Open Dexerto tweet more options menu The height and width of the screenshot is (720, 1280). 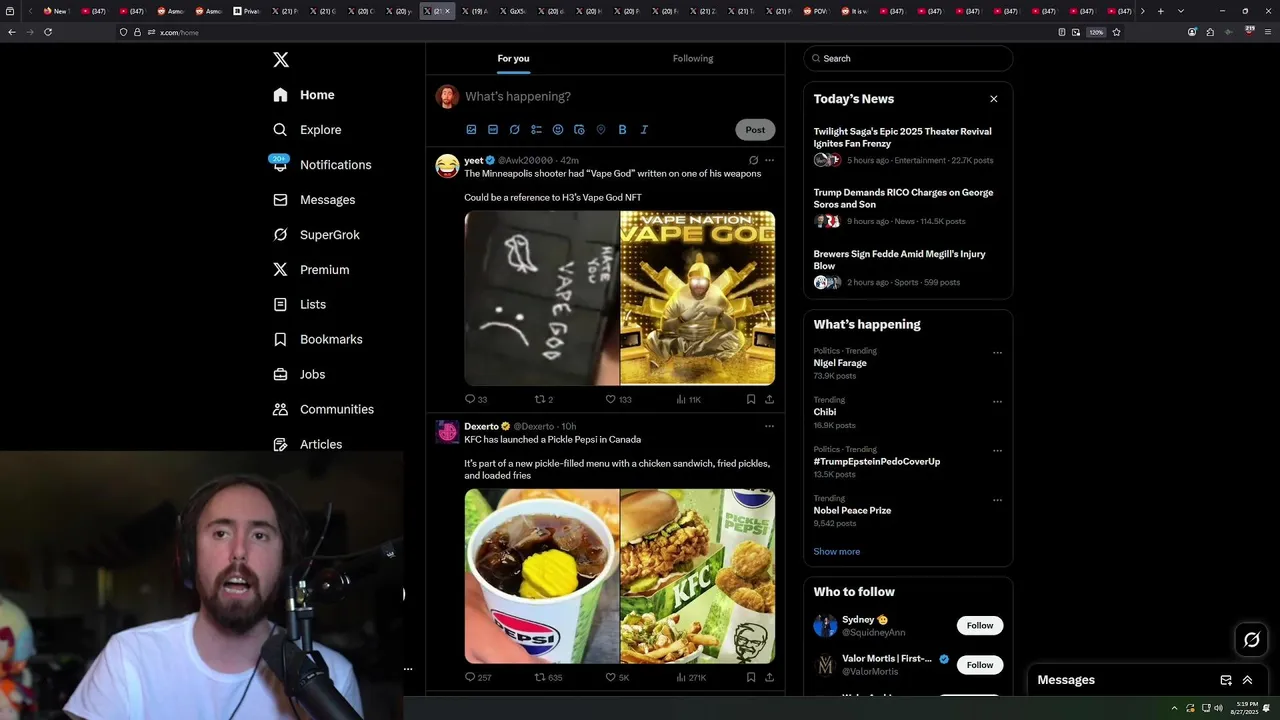(769, 426)
